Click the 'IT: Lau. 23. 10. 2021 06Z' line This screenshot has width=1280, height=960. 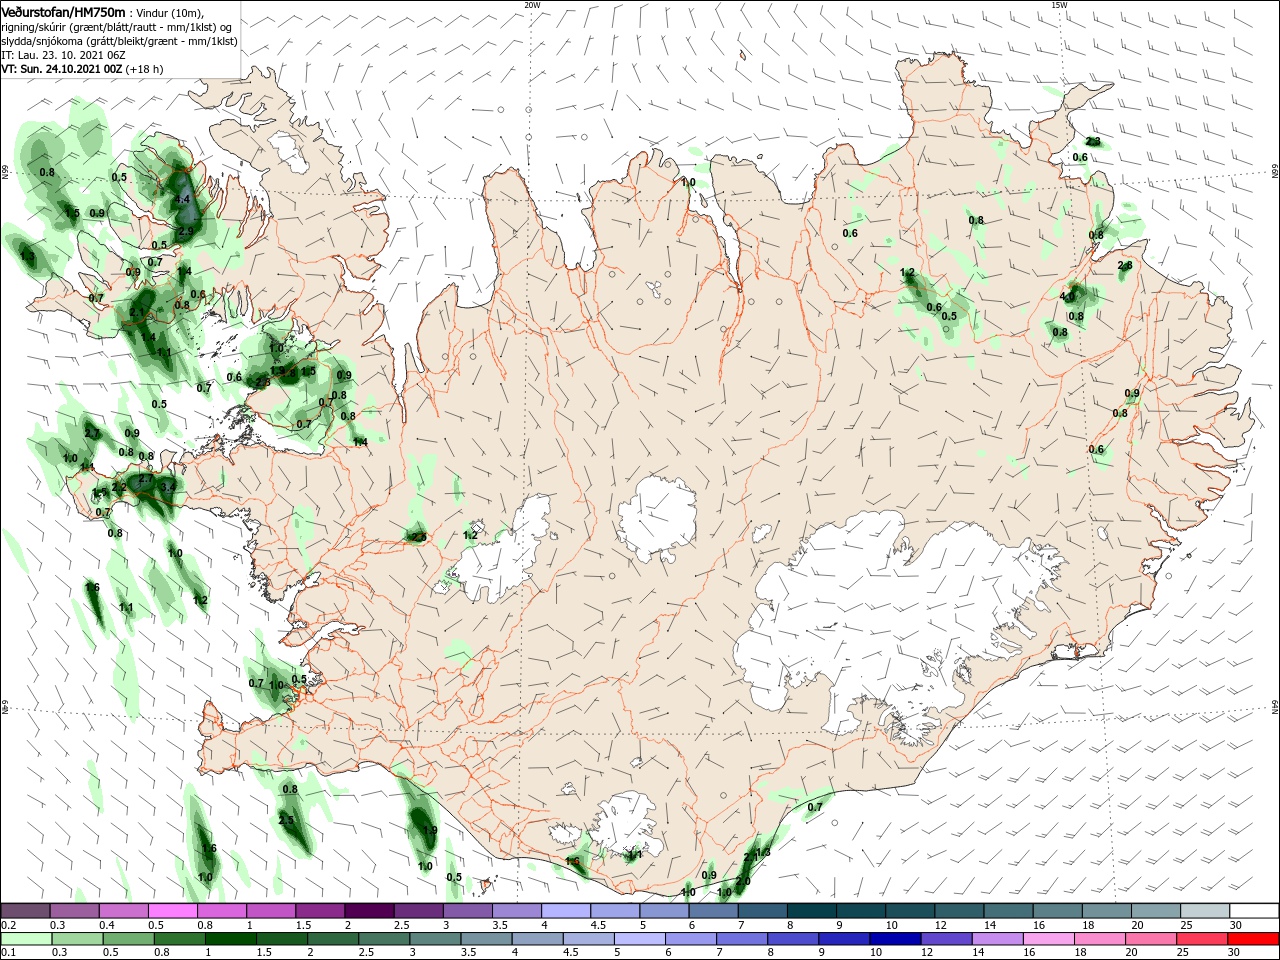pos(63,55)
